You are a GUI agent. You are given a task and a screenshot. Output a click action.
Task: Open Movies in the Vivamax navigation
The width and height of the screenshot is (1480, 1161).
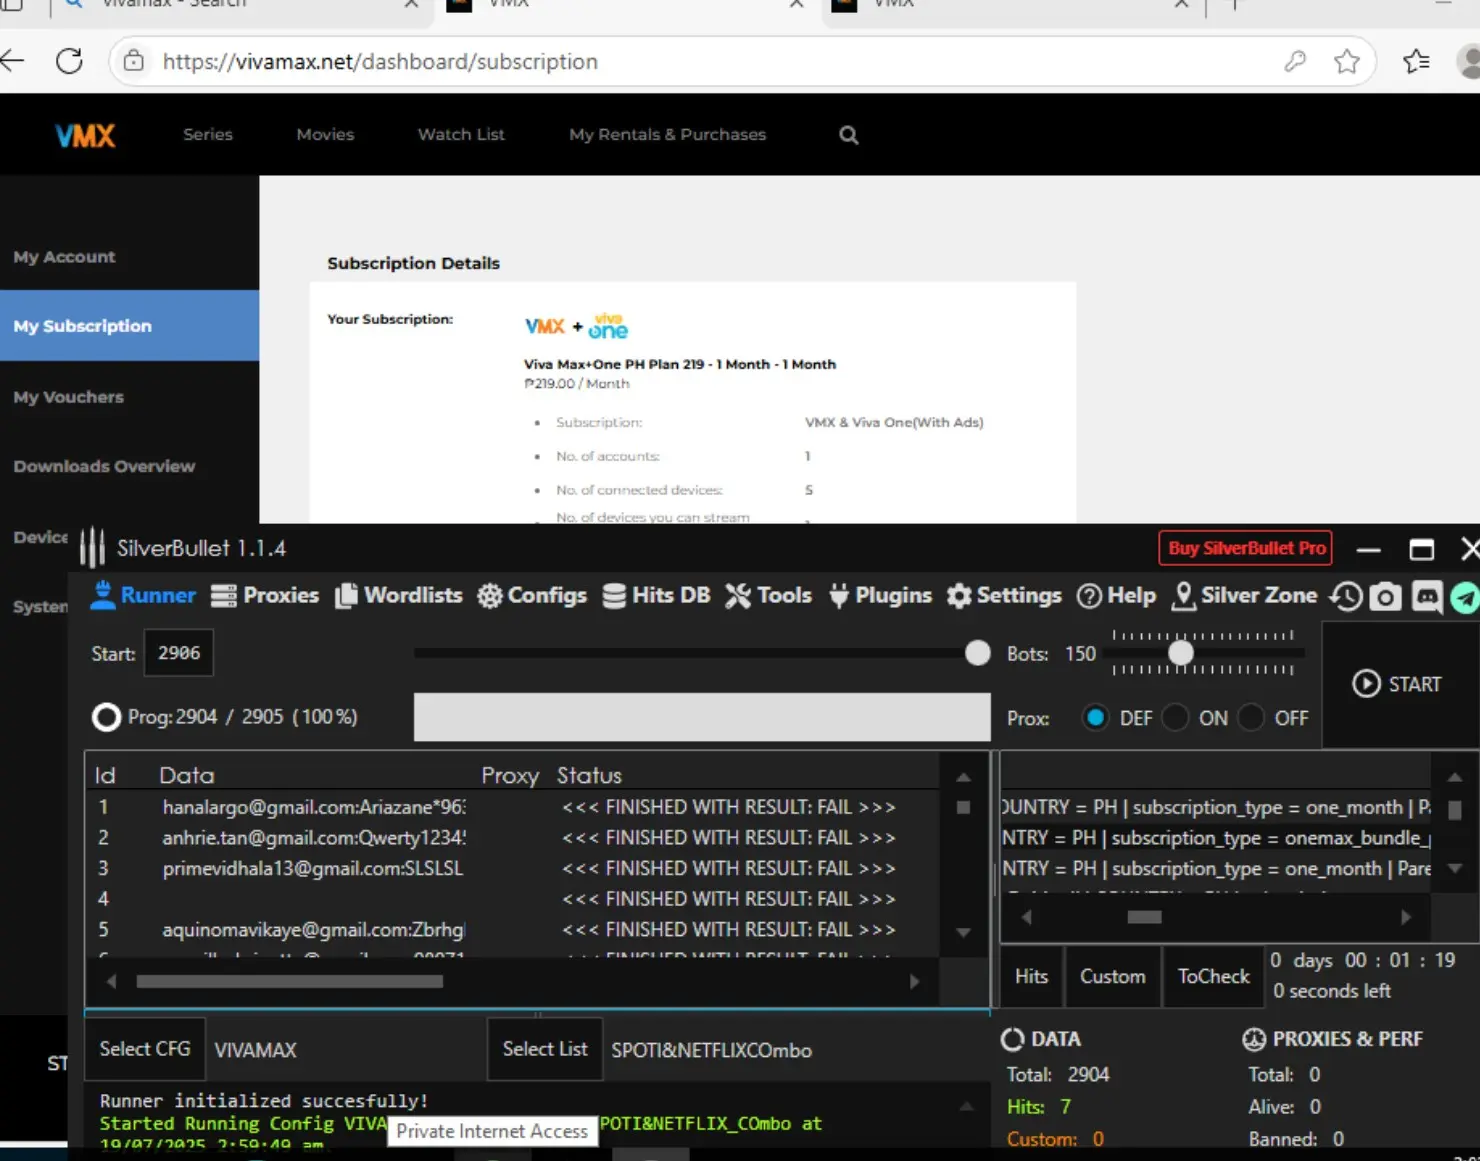325,134
